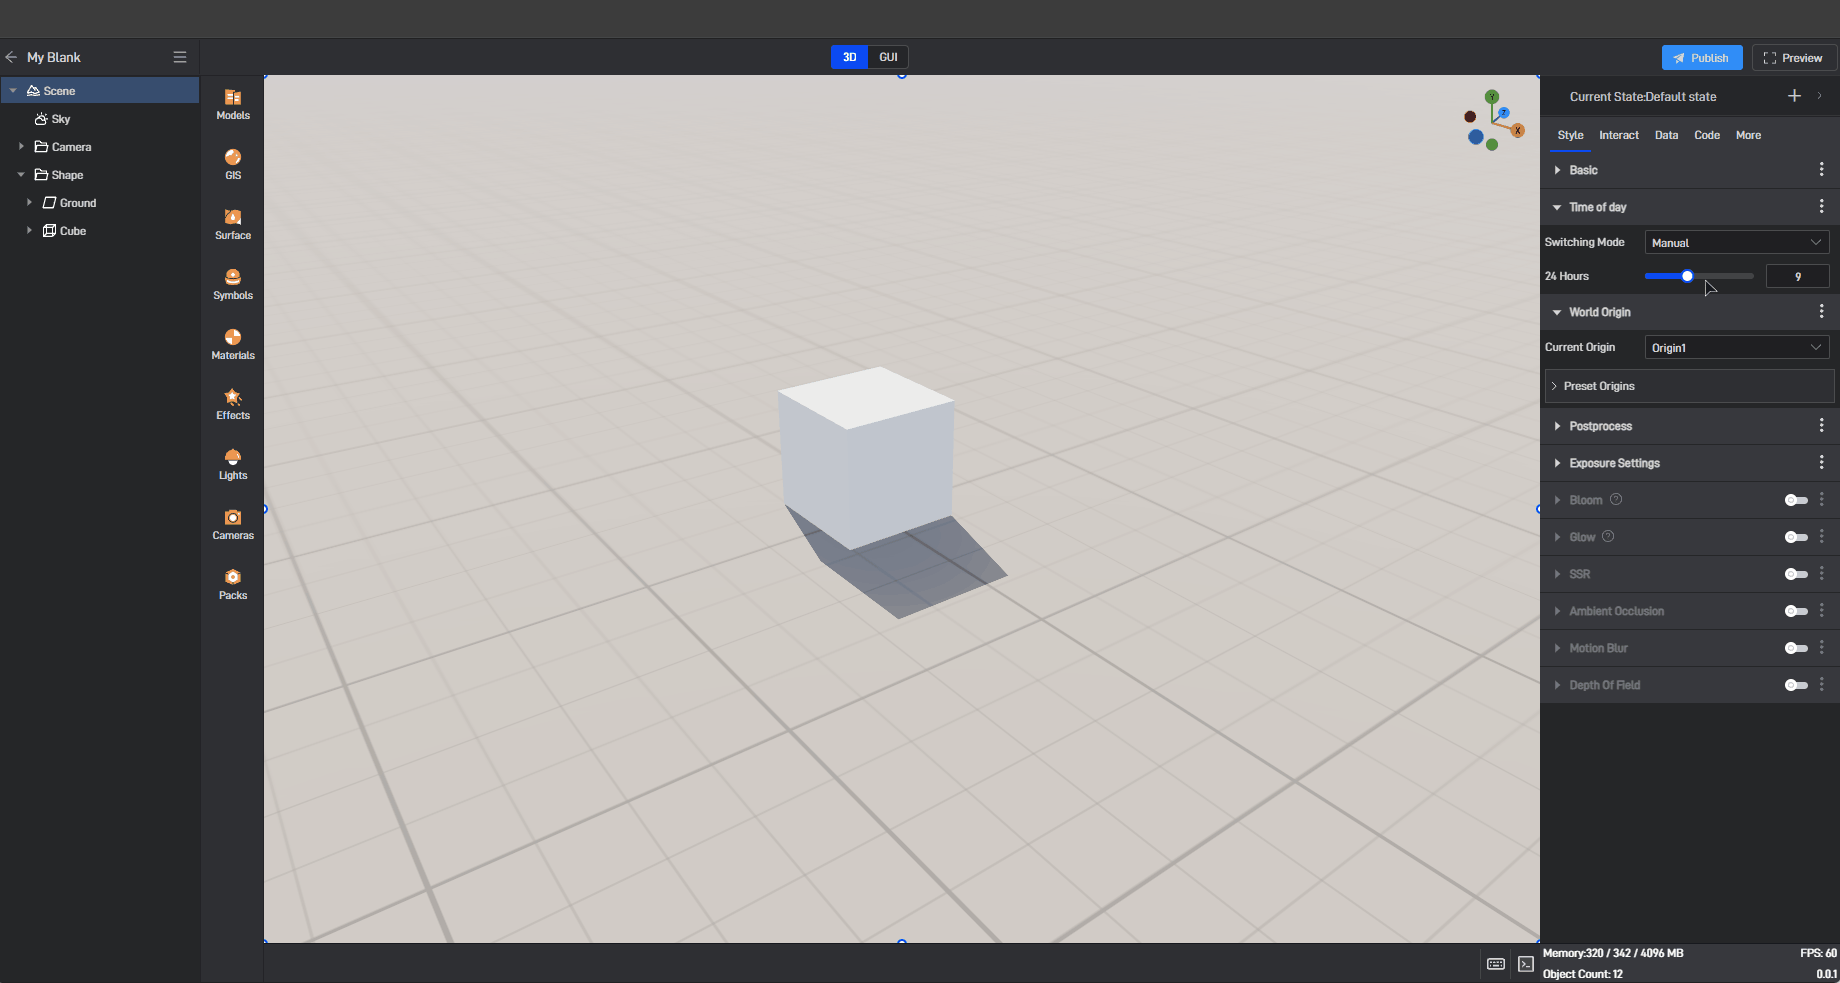Image resolution: width=1840 pixels, height=983 pixels.
Task: Open the Packs library
Action: click(233, 584)
